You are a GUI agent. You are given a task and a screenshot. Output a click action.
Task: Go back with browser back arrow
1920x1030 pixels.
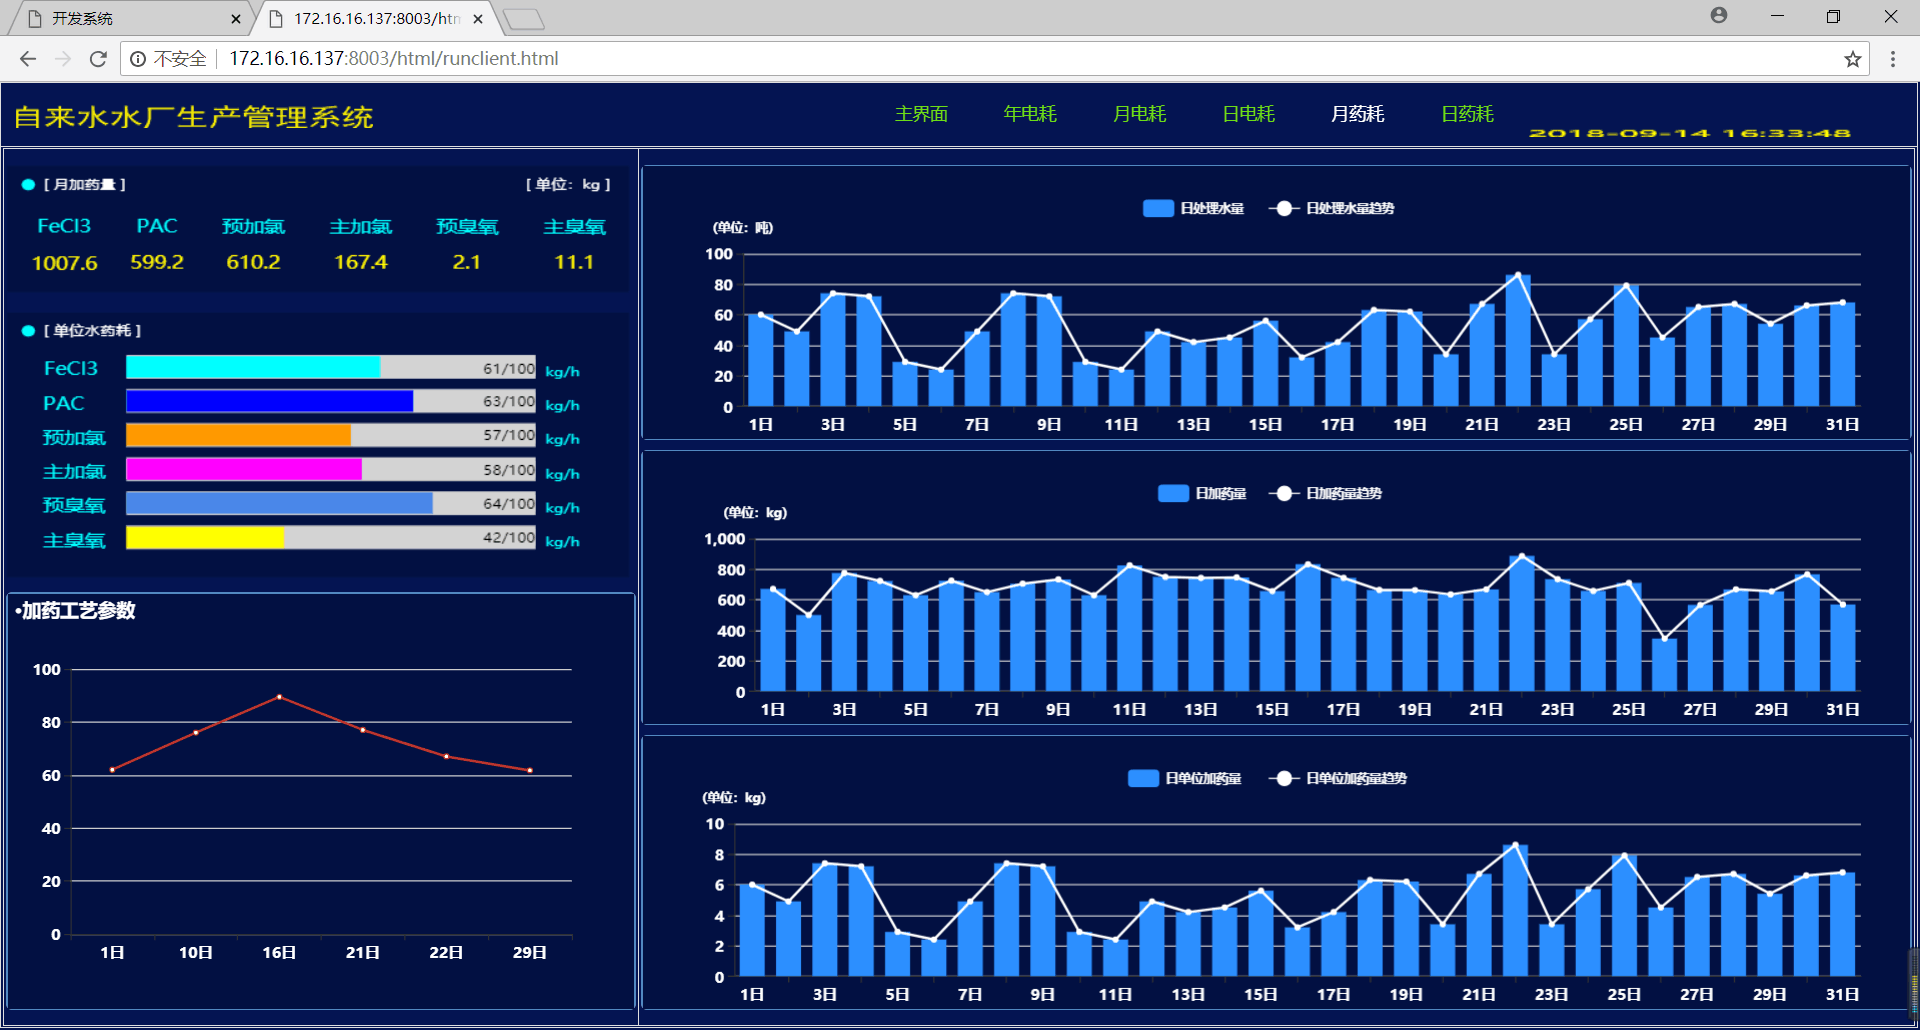(28, 59)
